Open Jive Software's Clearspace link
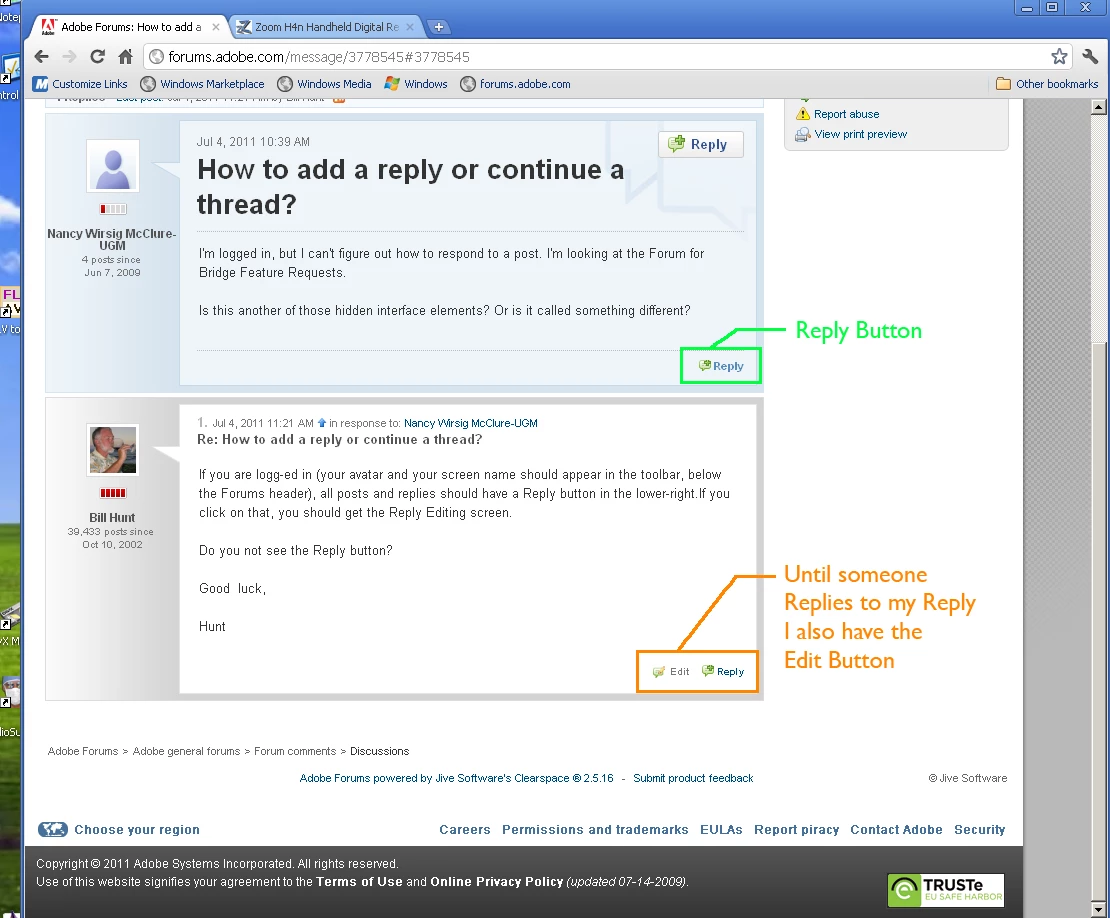 457,778
